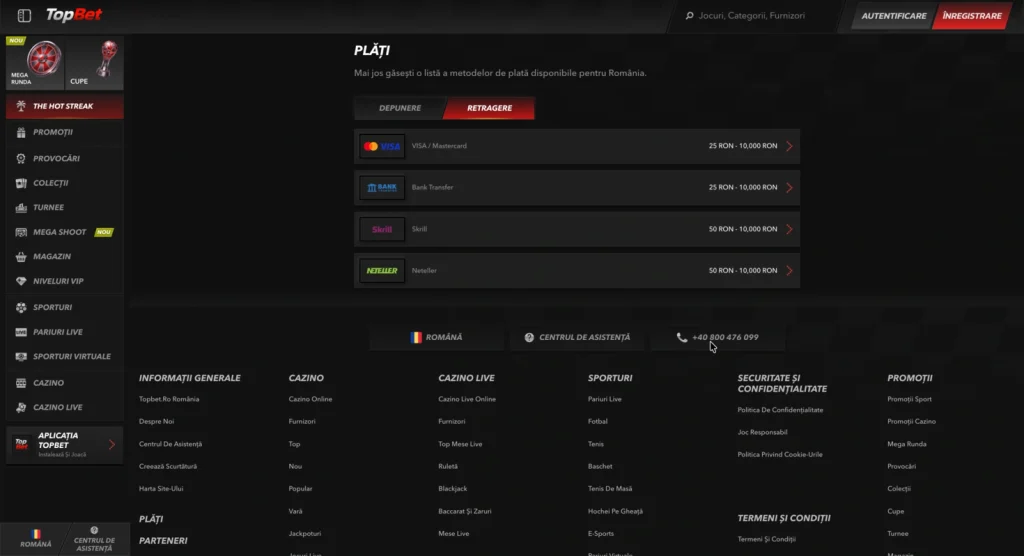The width and height of the screenshot is (1024, 556).
Task: Click the Neteller logo
Action: [382, 270]
